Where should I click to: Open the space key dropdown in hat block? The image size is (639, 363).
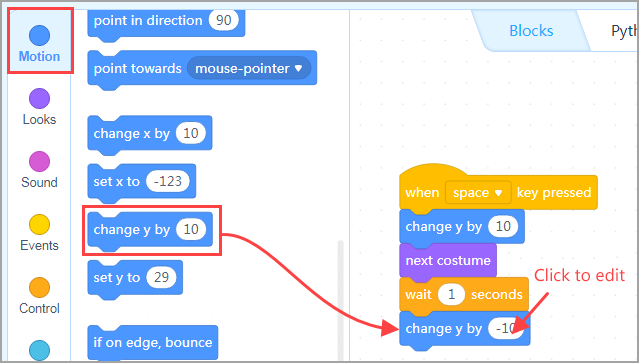[x=478, y=192]
